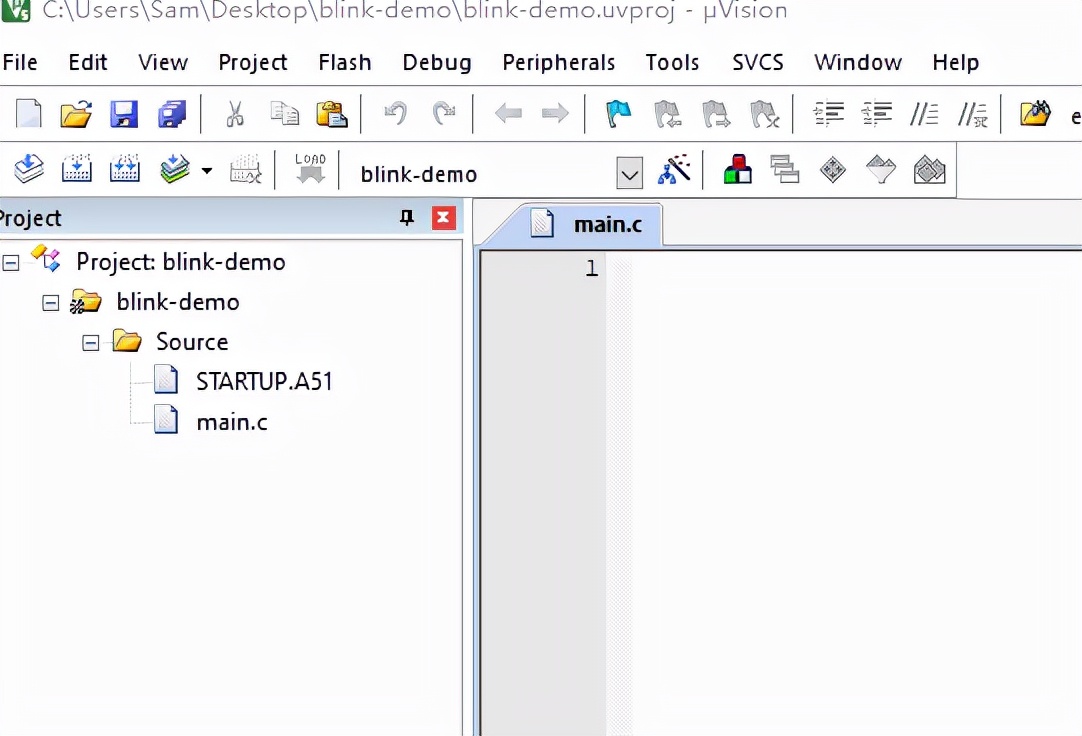Open Manage Run-Time Environment diamond icon
Viewport: 1082px width, 736px height.
point(833,170)
